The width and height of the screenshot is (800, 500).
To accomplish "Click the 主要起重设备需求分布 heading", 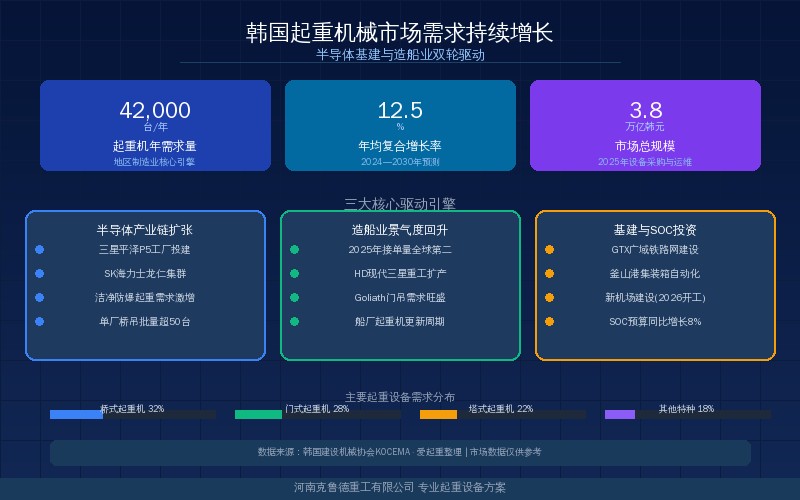I will coord(400,397).
